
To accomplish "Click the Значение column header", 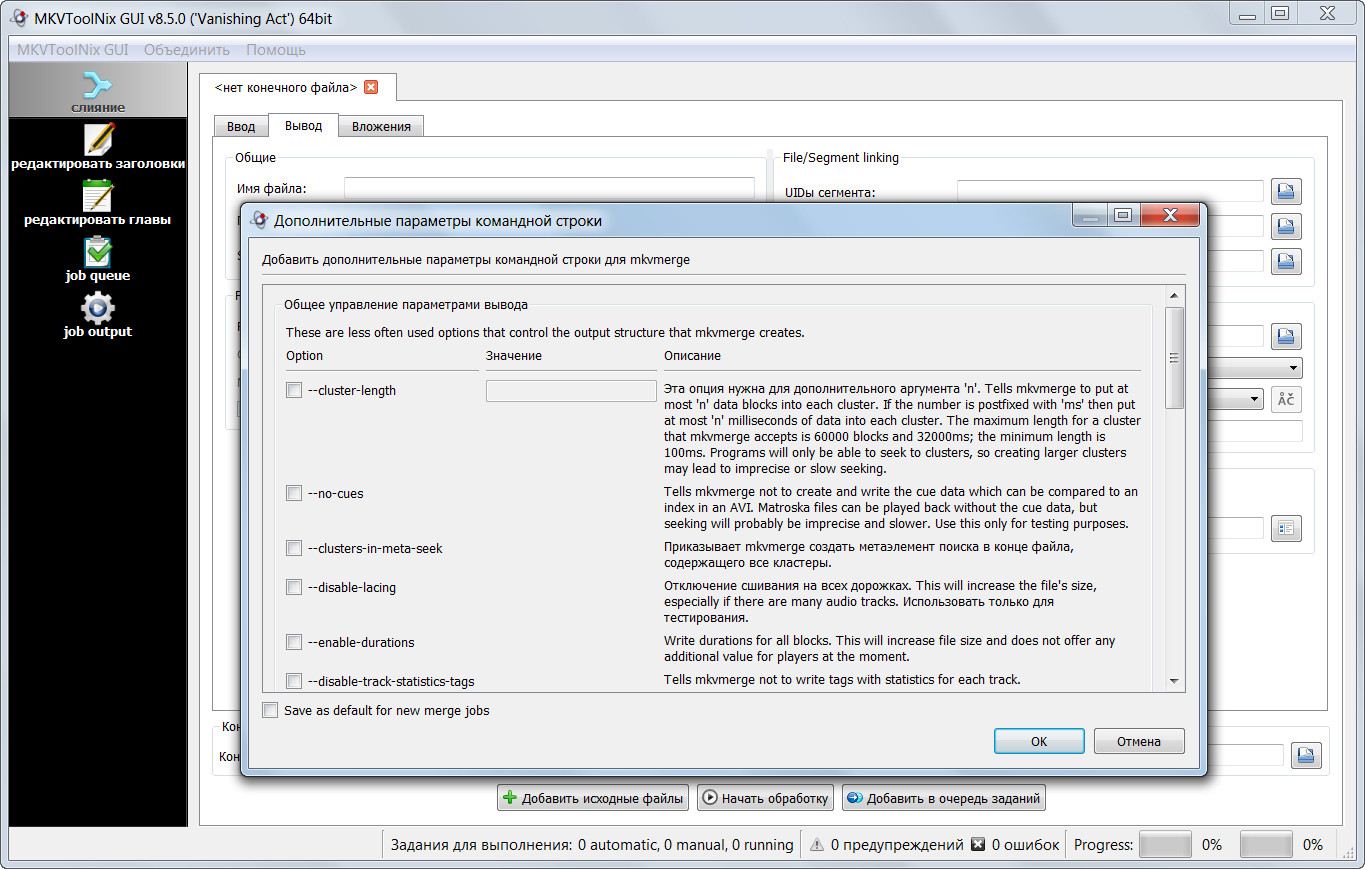I will click(x=514, y=356).
